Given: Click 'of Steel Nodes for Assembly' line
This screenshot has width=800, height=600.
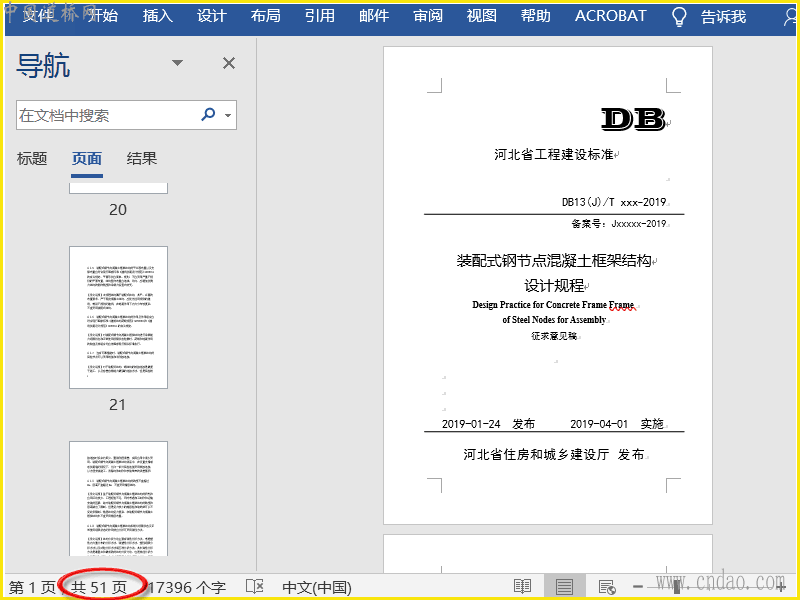Looking at the screenshot, I should pos(554,320).
